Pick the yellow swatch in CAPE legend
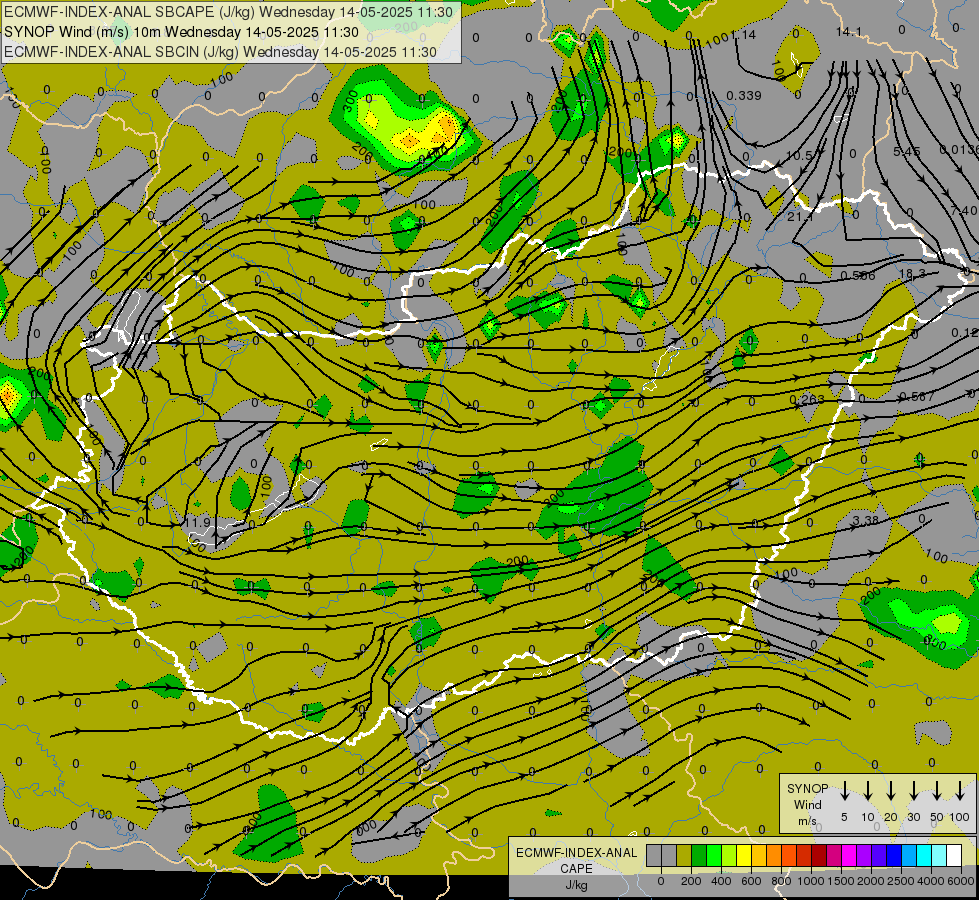The image size is (979, 900). coord(744,855)
